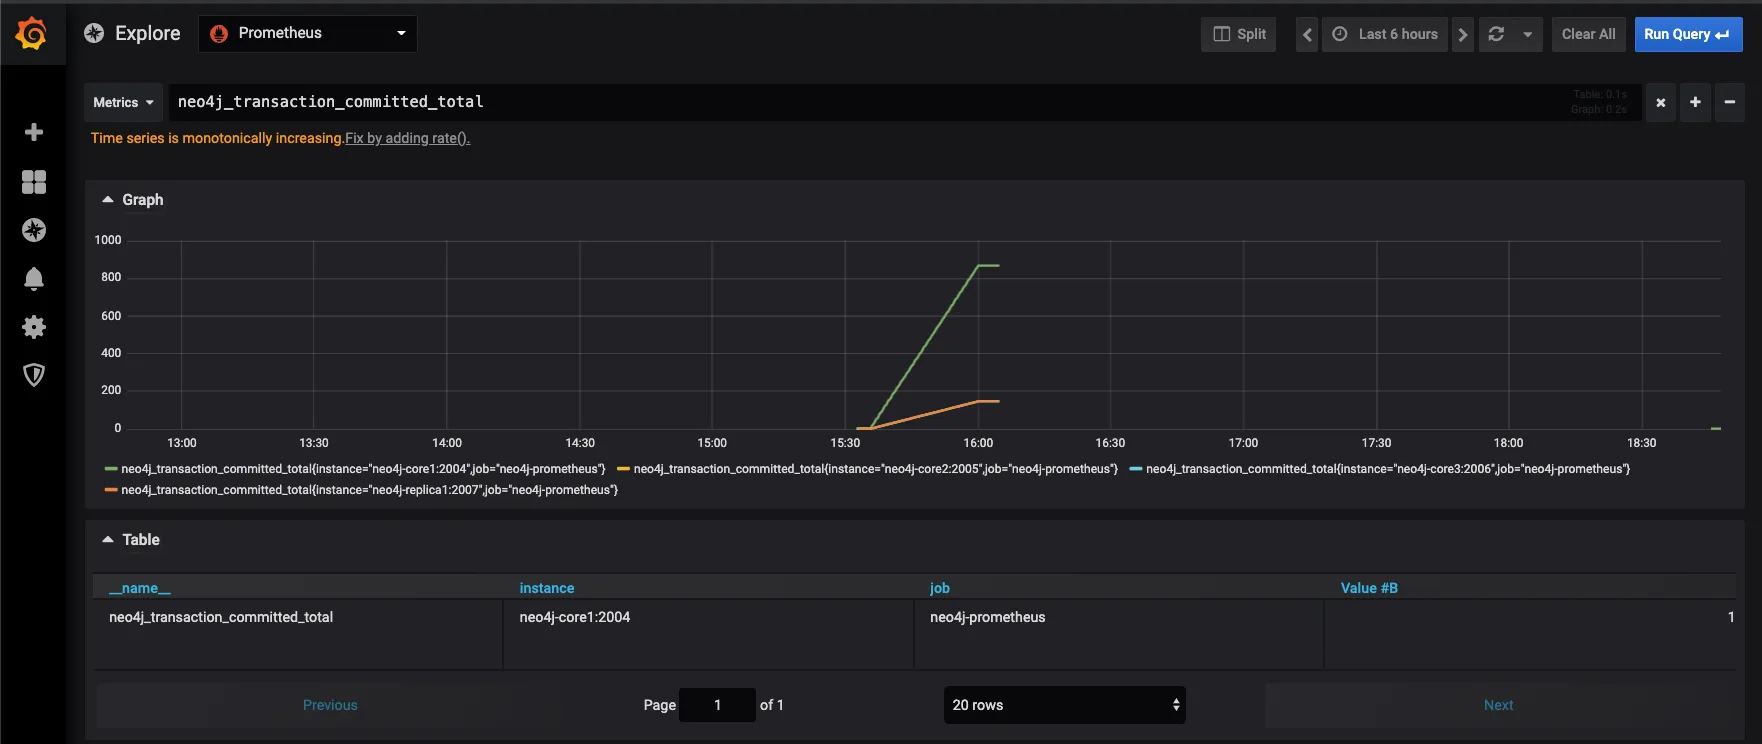Viewport: 1762px width, 744px height.
Task: Open Server Admin shield in sidebar
Action: pyautogui.click(x=34, y=375)
